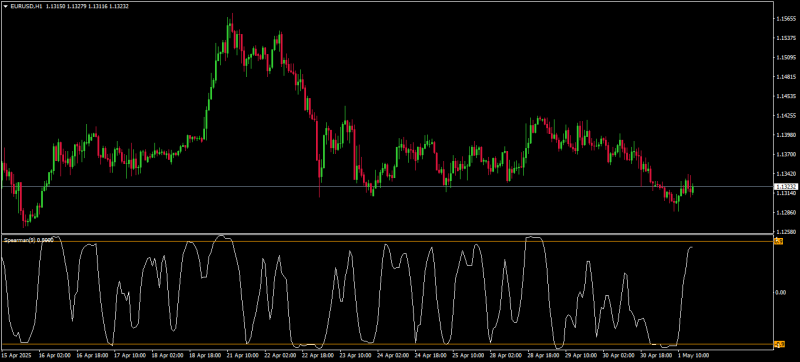Image resolution: width=800 pixels, height=362 pixels.
Task: Click the 1.12580 price axis label
Action: 785,231
